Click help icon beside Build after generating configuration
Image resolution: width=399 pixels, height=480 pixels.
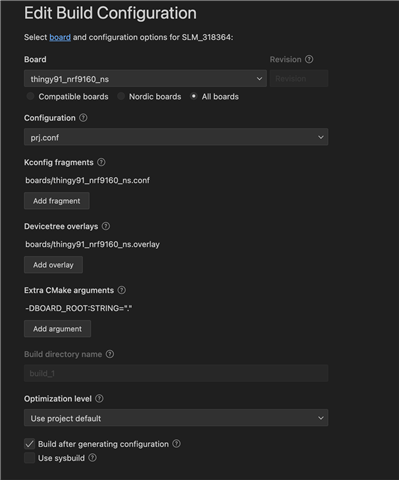point(176,444)
